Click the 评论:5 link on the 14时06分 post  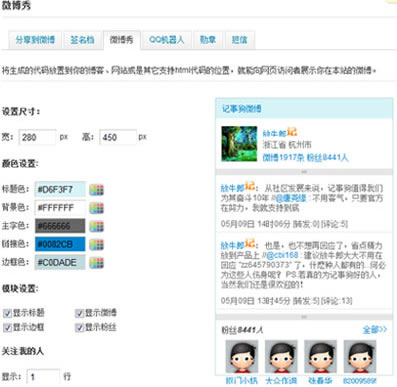pos(334,224)
